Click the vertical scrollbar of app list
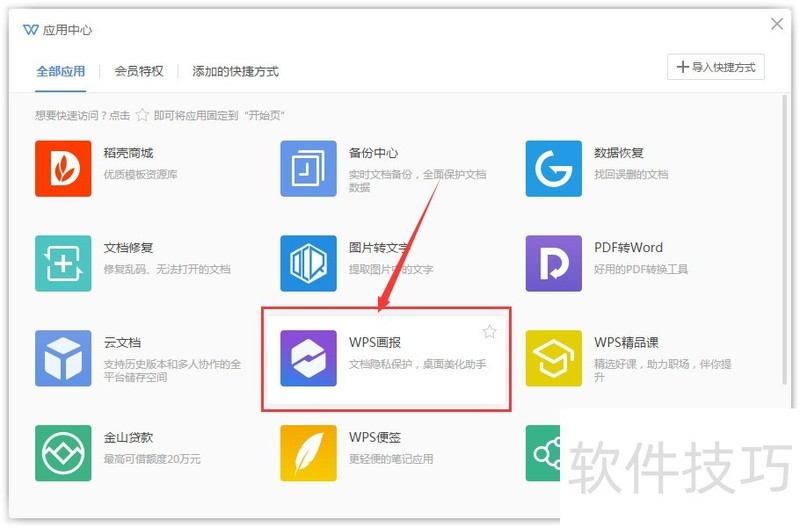800x527 pixels. point(785,240)
